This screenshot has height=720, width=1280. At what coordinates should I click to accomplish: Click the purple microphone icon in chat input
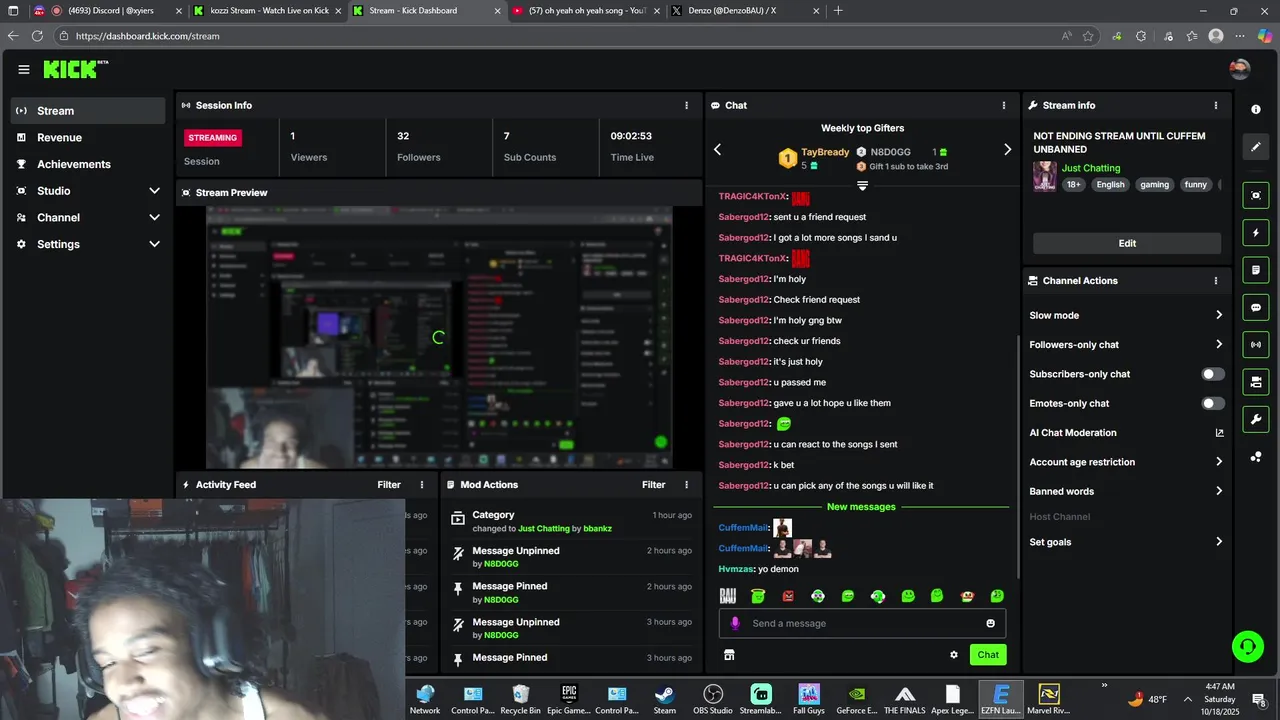[x=735, y=623]
